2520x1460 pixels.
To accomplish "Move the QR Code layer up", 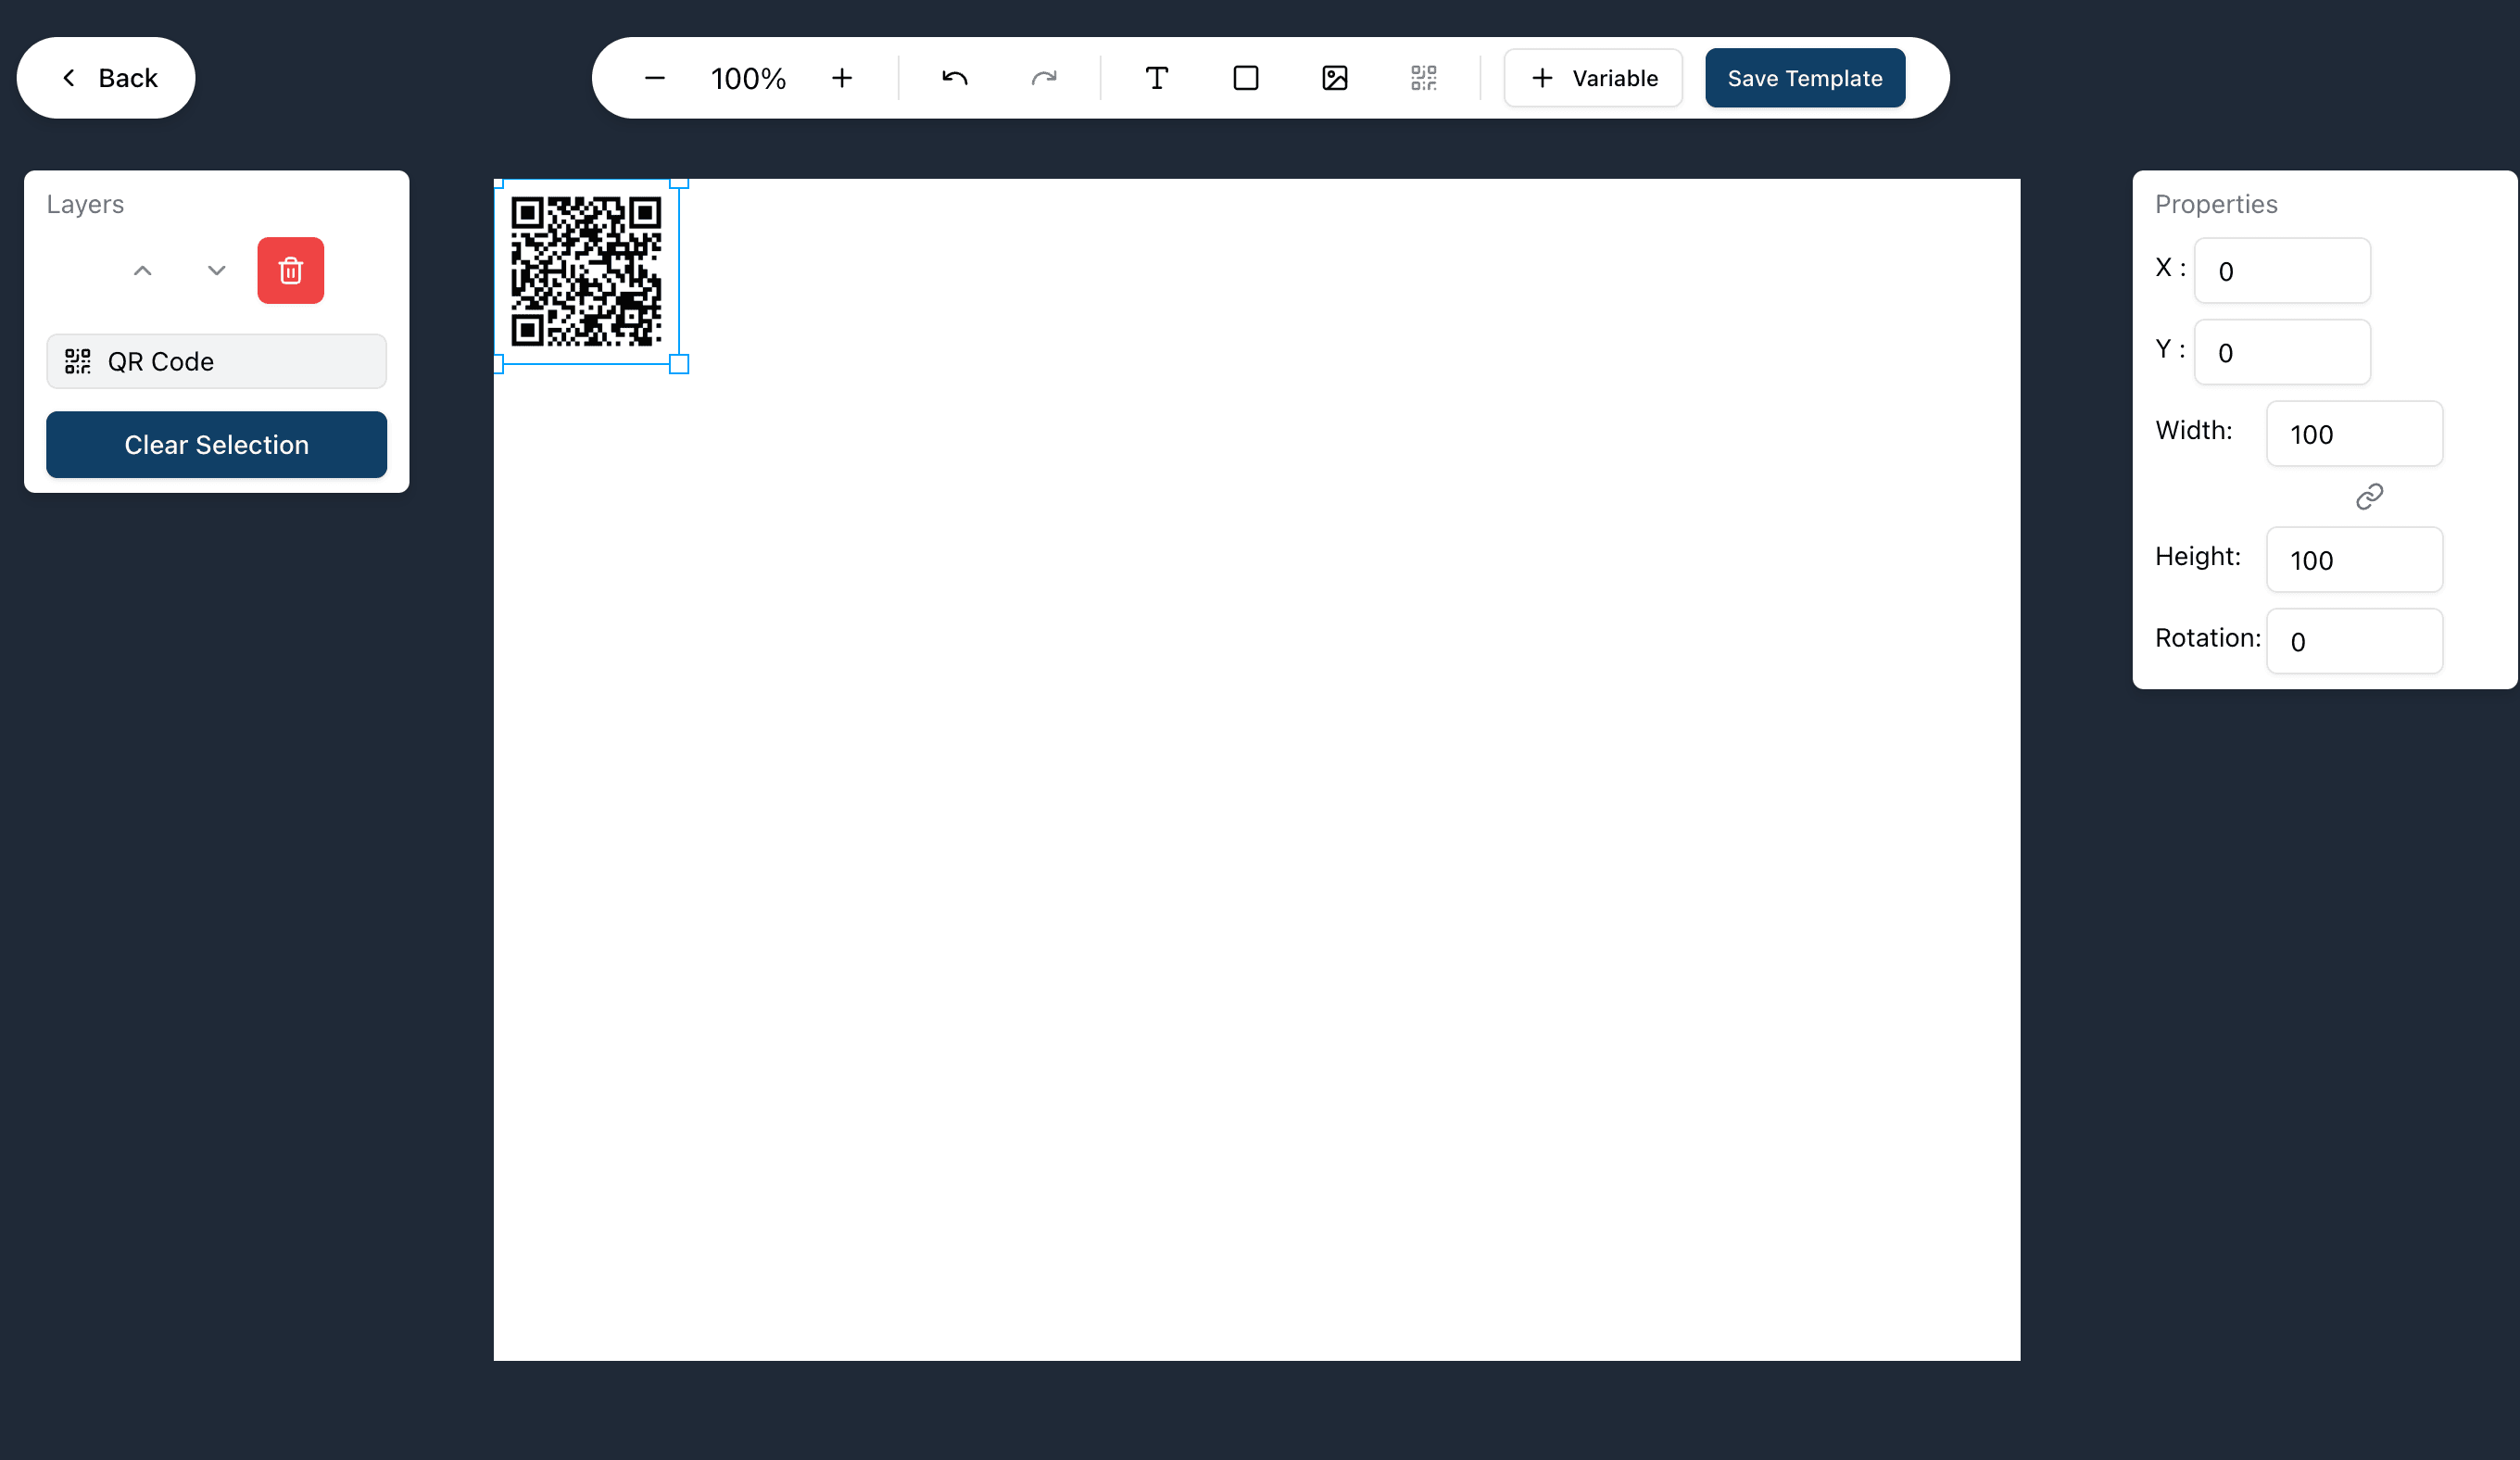I will tap(142, 270).
